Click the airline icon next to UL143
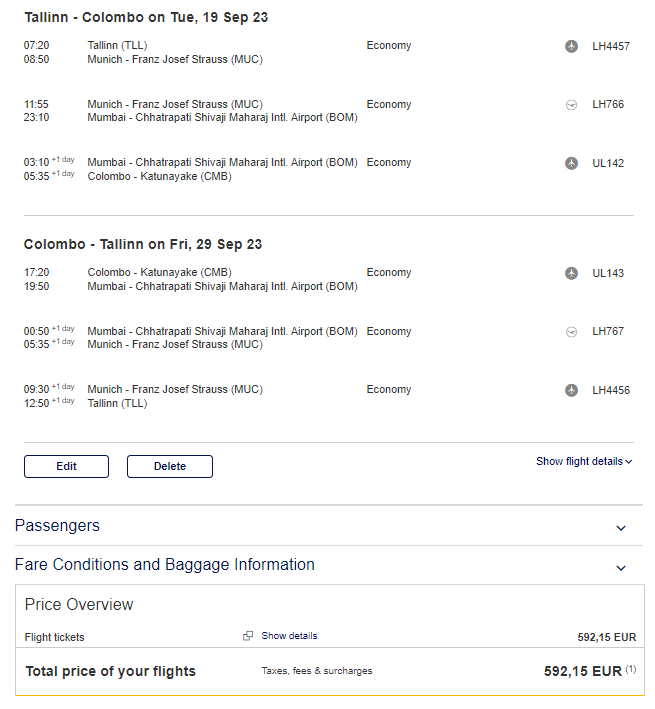Image resolution: width=655 pixels, height=709 pixels. (571, 273)
